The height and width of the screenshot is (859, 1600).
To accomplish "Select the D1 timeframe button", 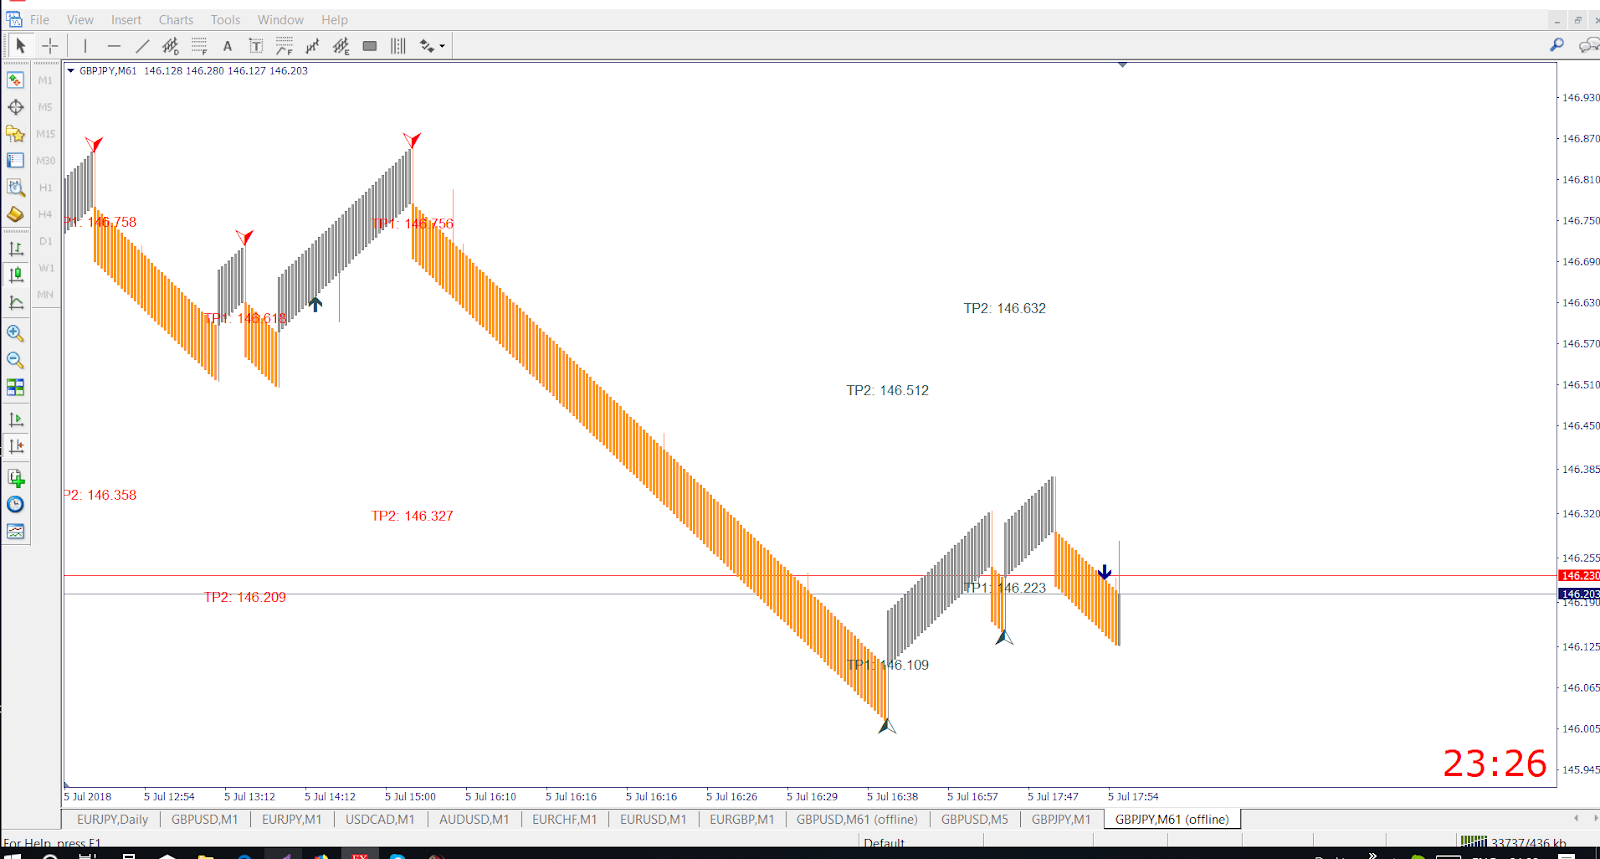I will pyautogui.click(x=45, y=241).
